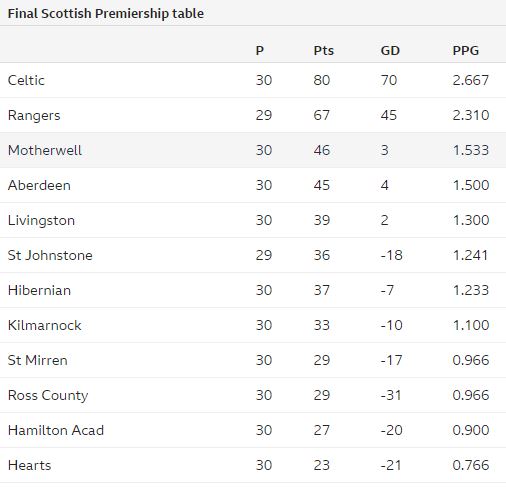Image resolution: width=506 pixels, height=491 pixels.
Task: Click the Hibernian team name
Action: pyautogui.click(x=39, y=290)
